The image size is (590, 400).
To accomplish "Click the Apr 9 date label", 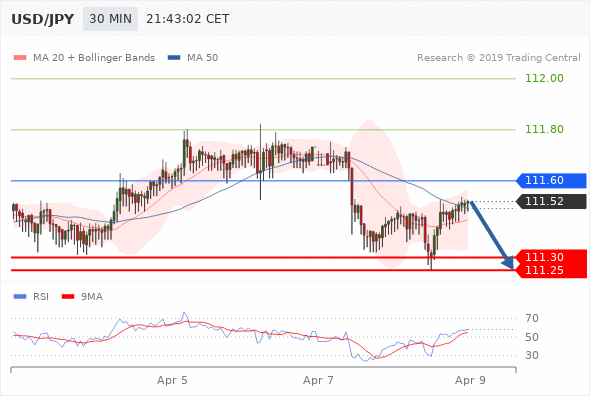I will point(470,380).
